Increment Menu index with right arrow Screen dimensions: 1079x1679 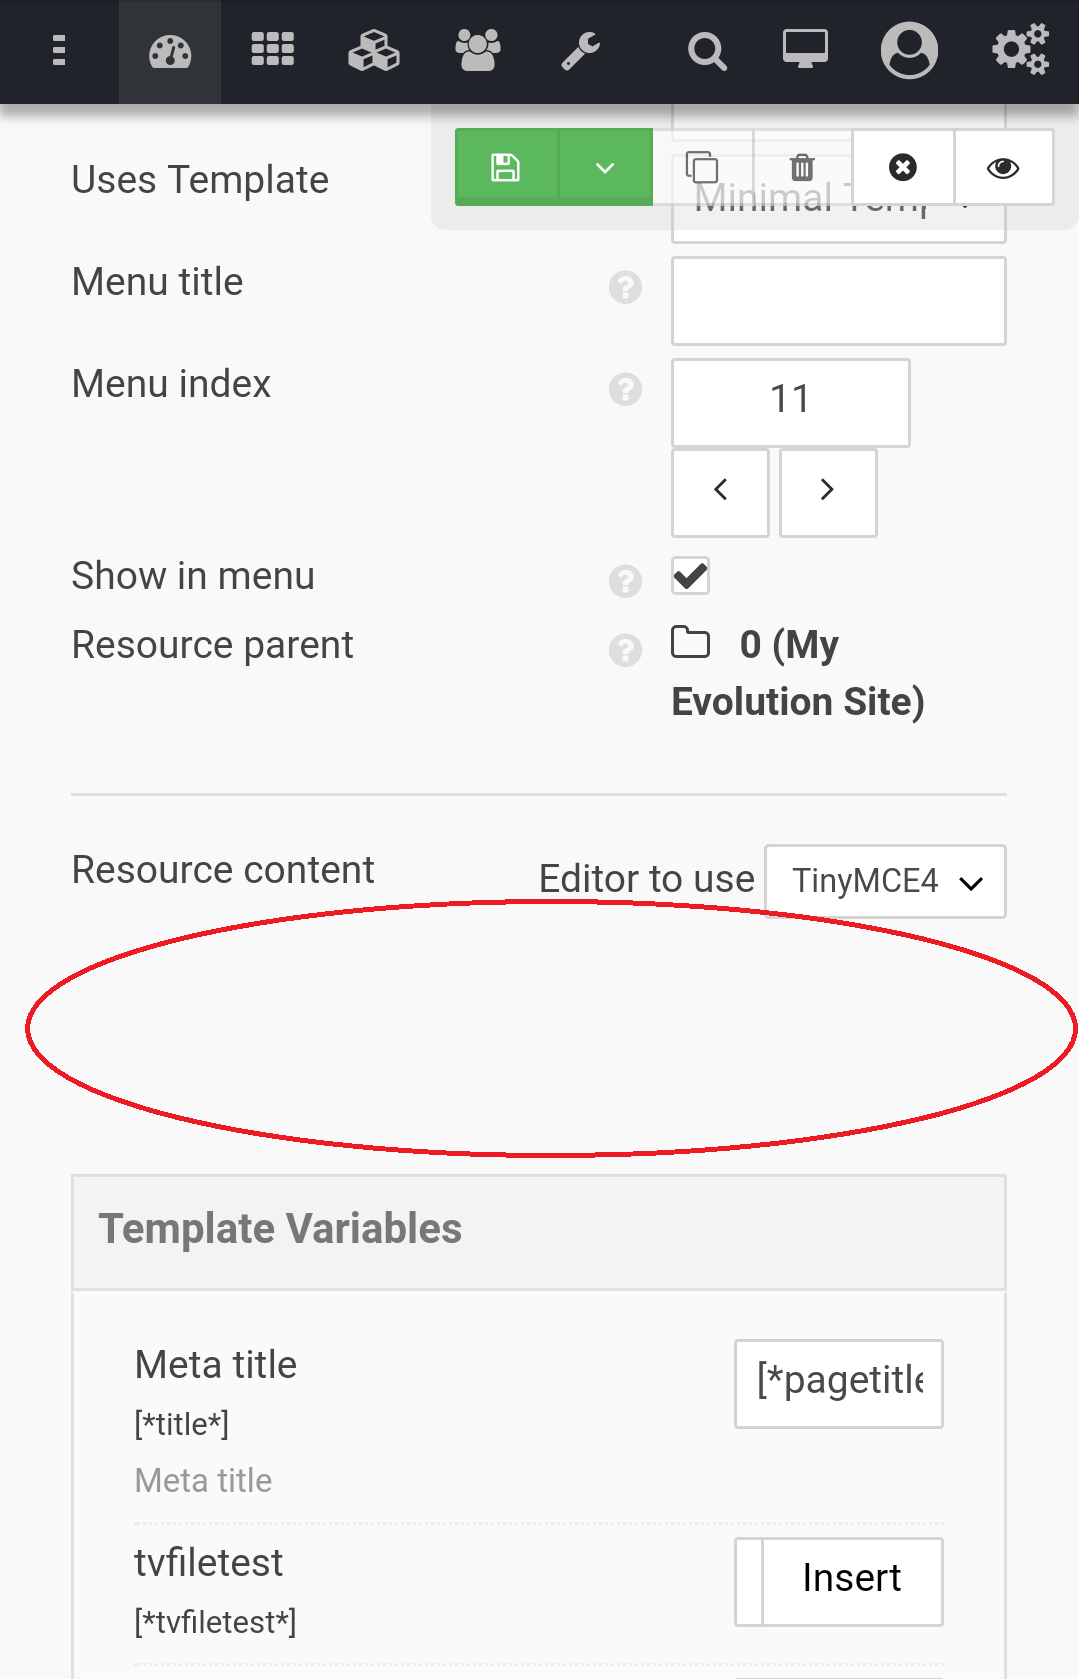tap(827, 492)
